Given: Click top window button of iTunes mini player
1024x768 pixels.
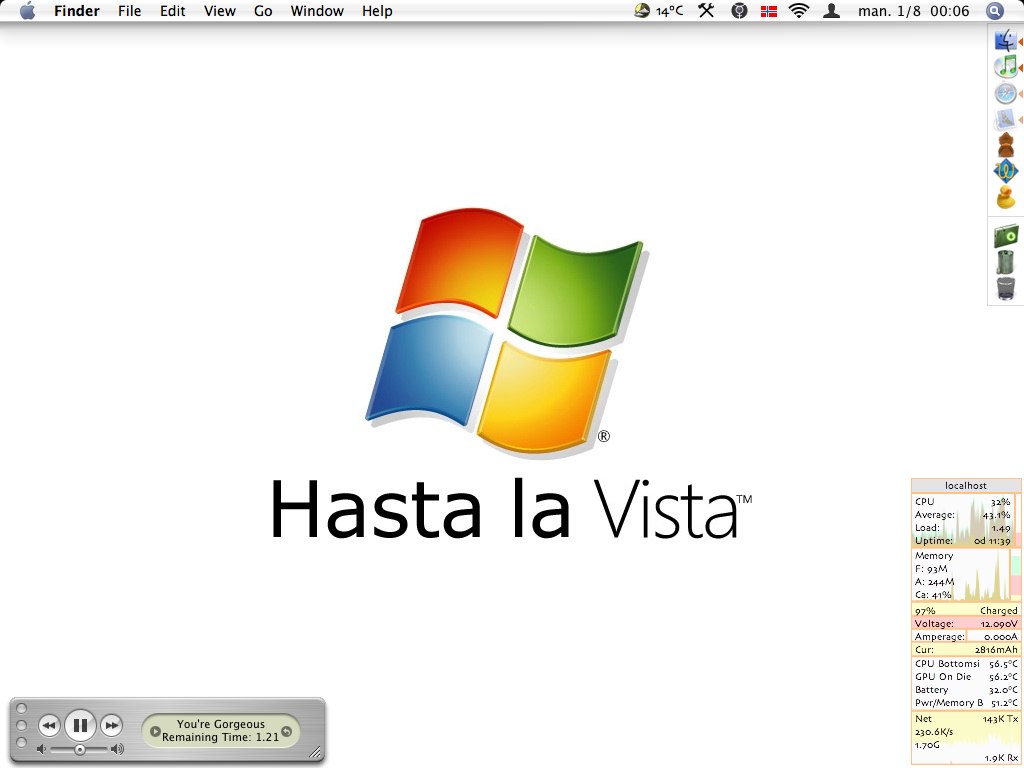Looking at the screenshot, I should (21, 708).
